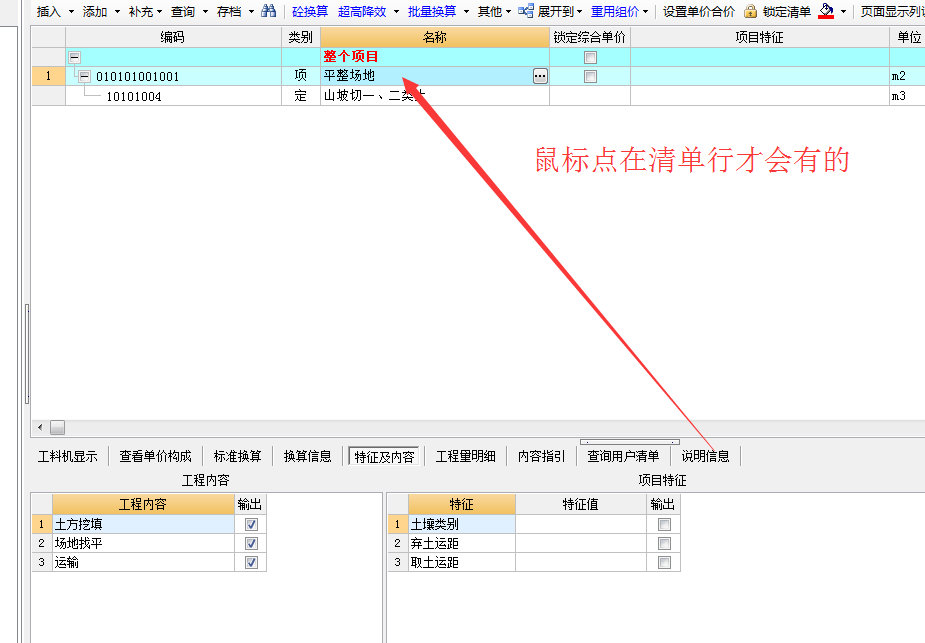Screen dimensions: 925x643
Task: Collapse the 整个项目 tree node
Action: [74, 57]
